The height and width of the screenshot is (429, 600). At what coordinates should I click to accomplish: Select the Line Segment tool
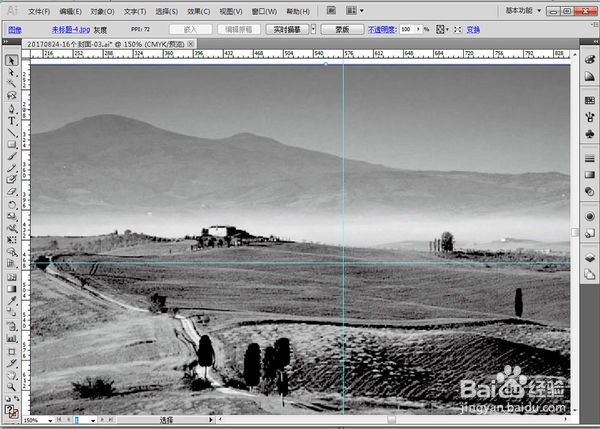(11, 133)
